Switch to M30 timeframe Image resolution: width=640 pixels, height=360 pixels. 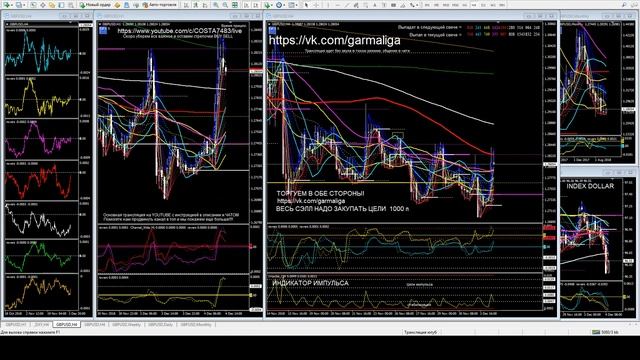[x=455, y=5]
